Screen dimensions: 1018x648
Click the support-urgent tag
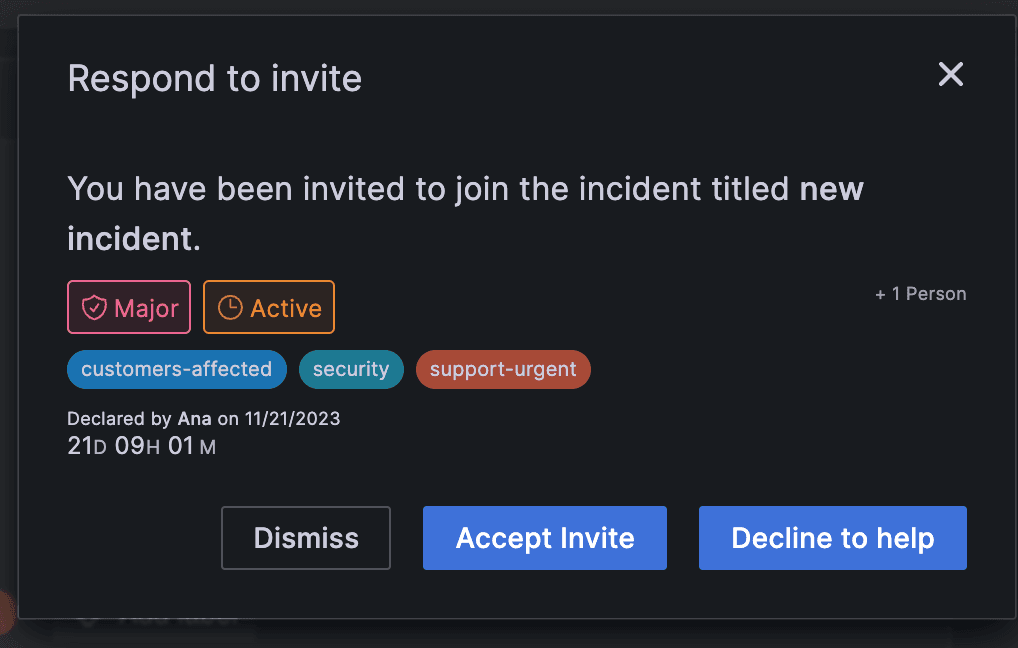click(x=503, y=369)
